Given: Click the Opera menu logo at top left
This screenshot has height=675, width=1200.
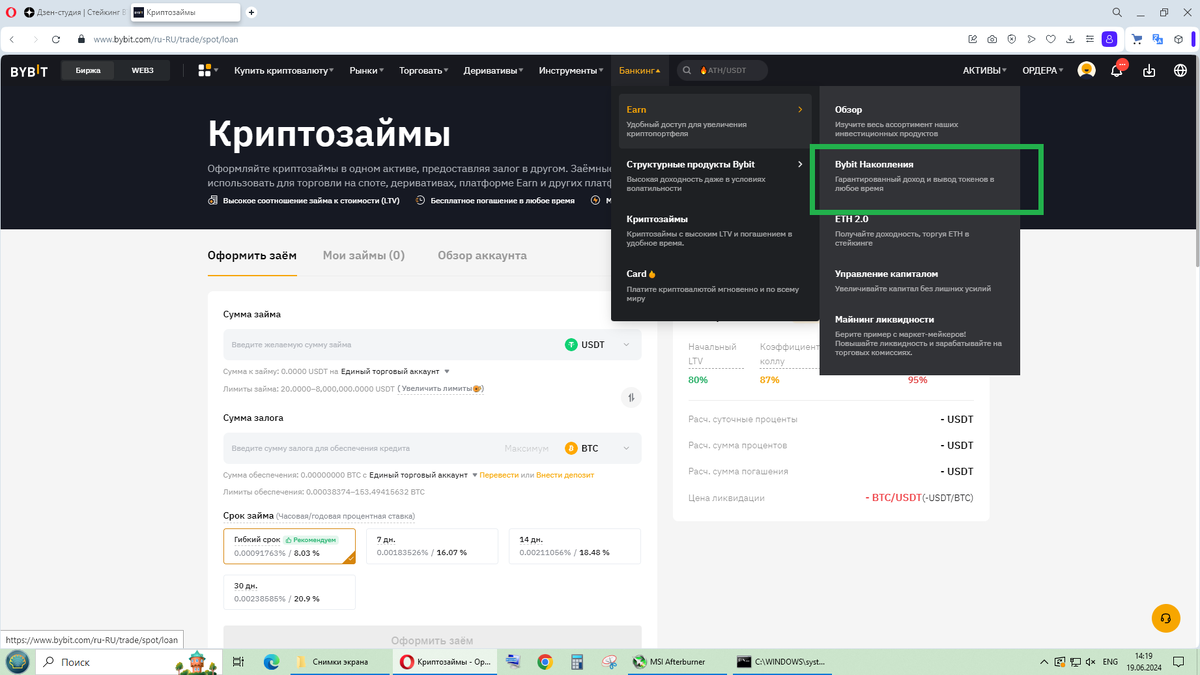Looking at the screenshot, I should tap(12, 12).
